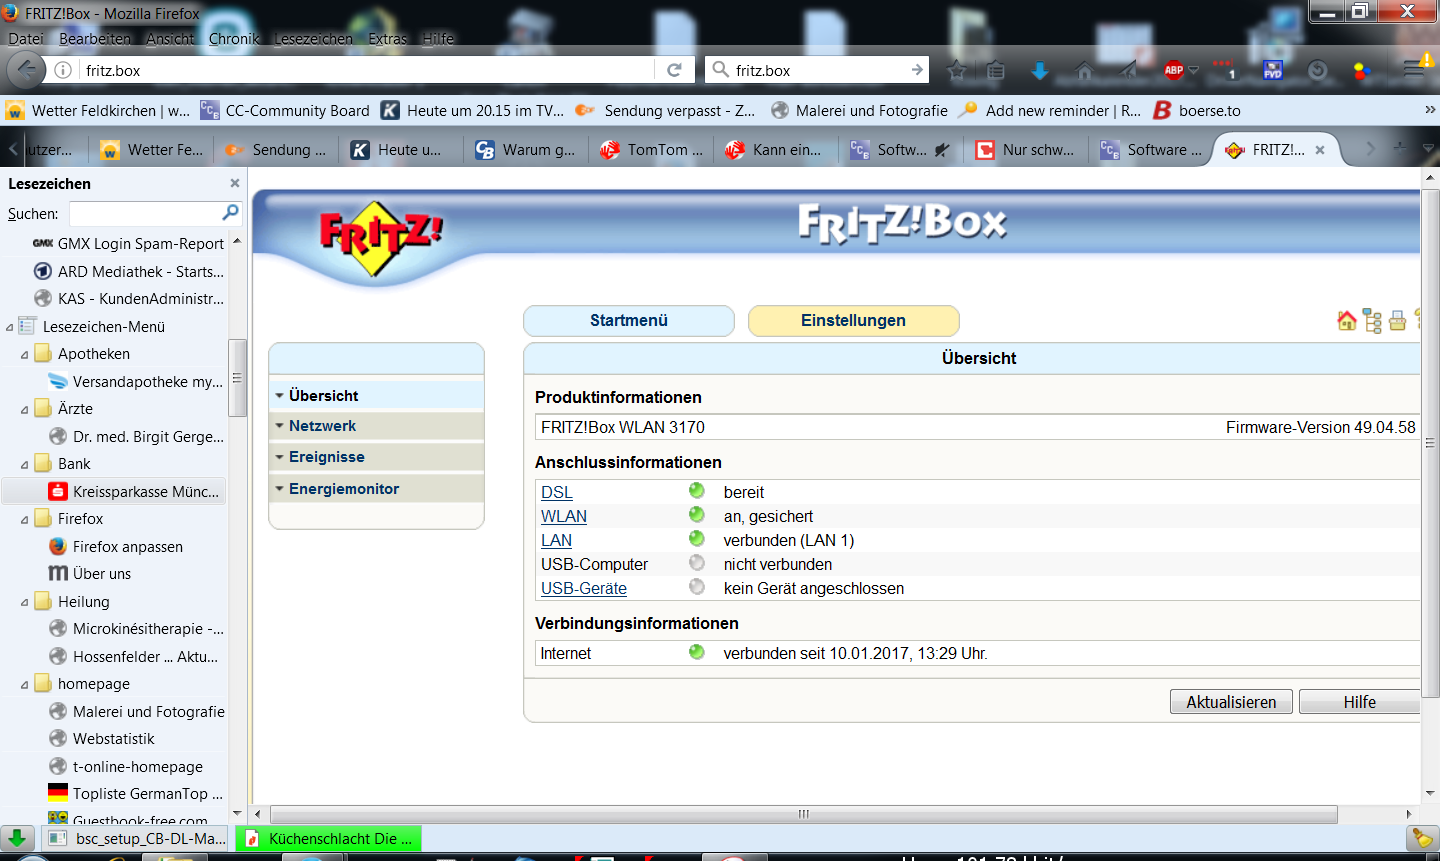The image size is (1440, 861).
Task: Click the FRITZ!Box print view icon
Action: [x=1397, y=321]
